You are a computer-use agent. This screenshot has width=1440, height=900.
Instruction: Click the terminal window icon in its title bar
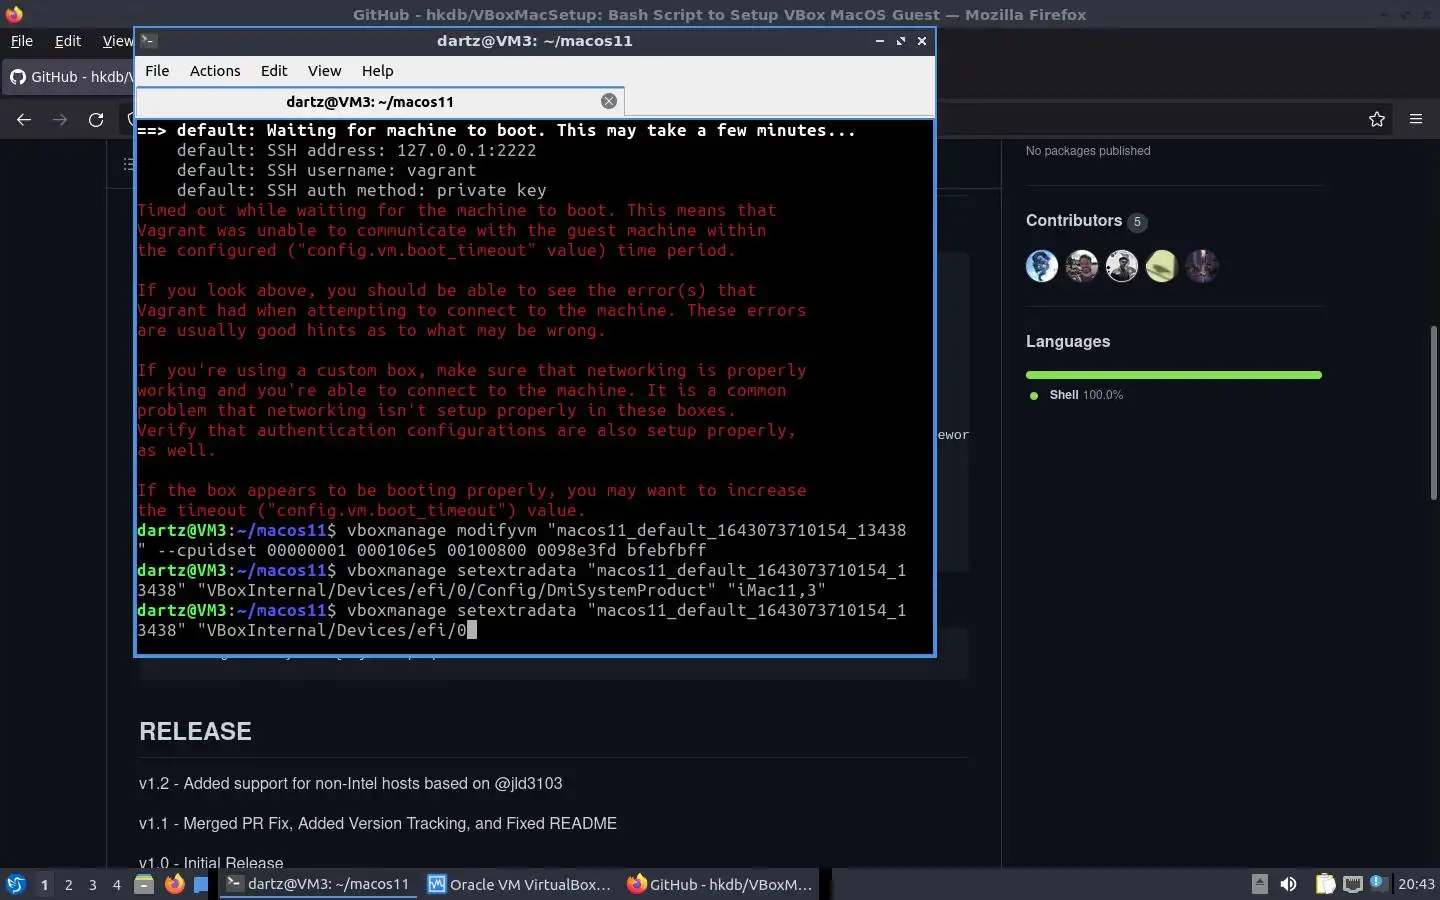(148, 41)
